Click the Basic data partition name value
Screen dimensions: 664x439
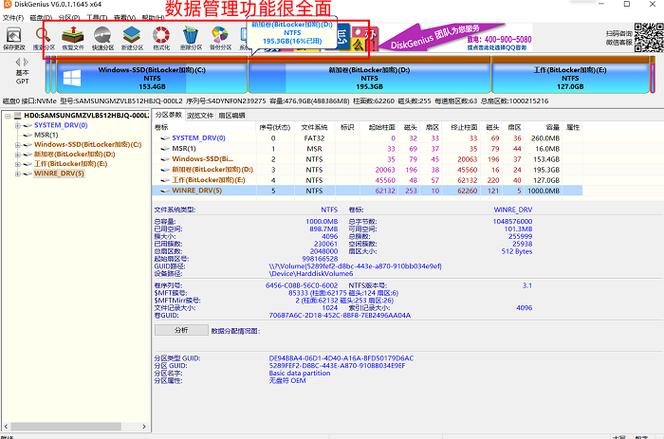pos(299,373)
